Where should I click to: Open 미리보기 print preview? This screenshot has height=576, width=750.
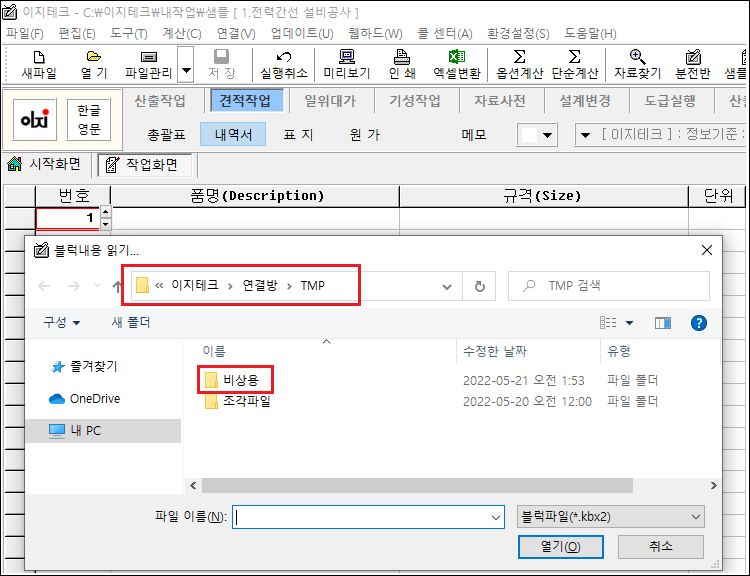click(347, 65)
